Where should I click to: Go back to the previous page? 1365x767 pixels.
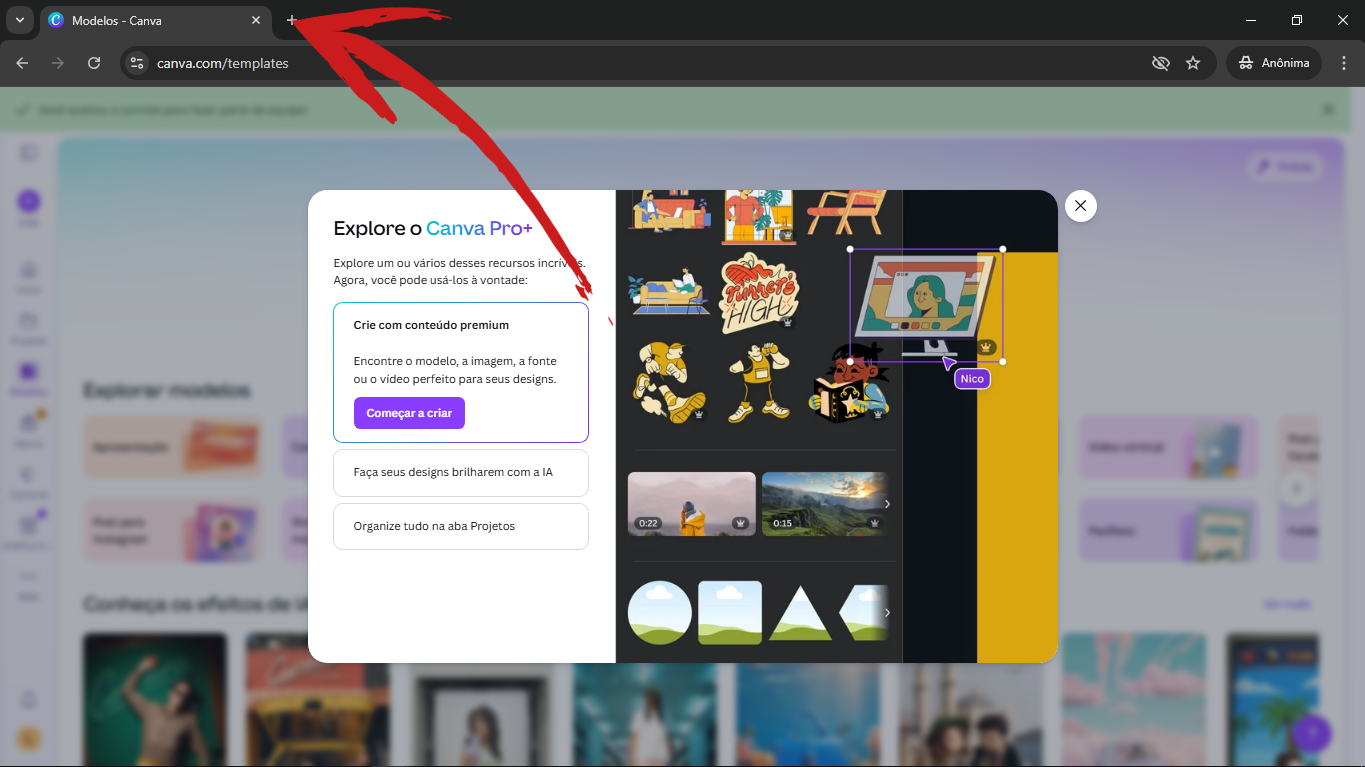22,63
